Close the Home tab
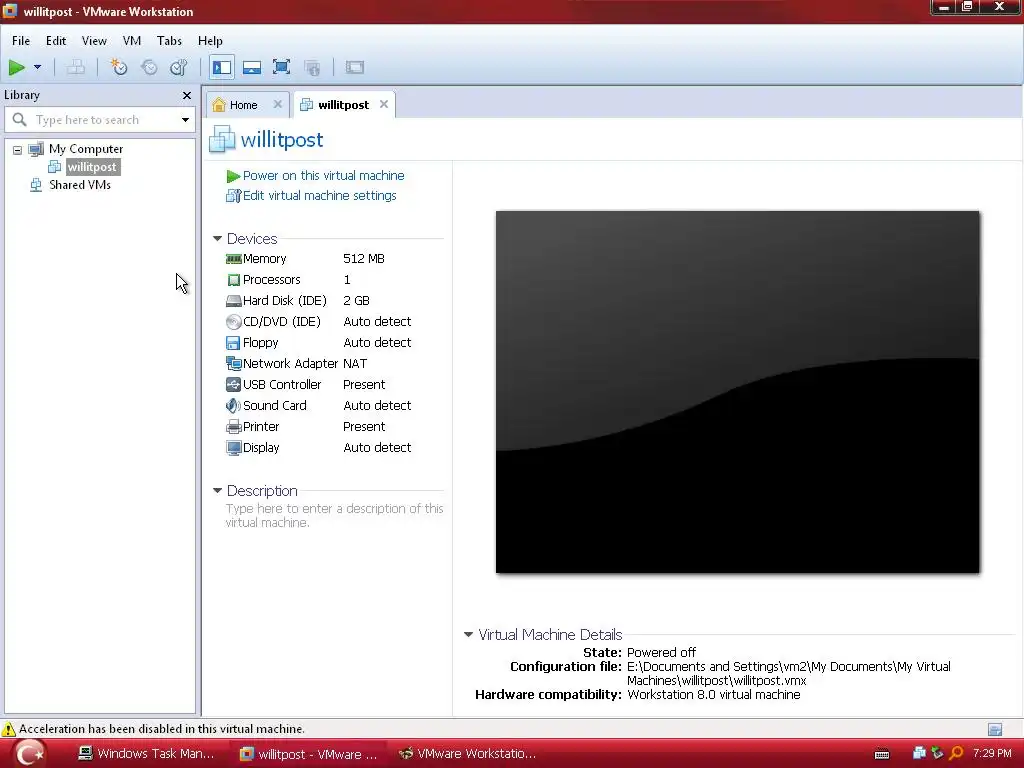Image resolution: width=1024 pixels, height=768 pixels. point(278,104)
